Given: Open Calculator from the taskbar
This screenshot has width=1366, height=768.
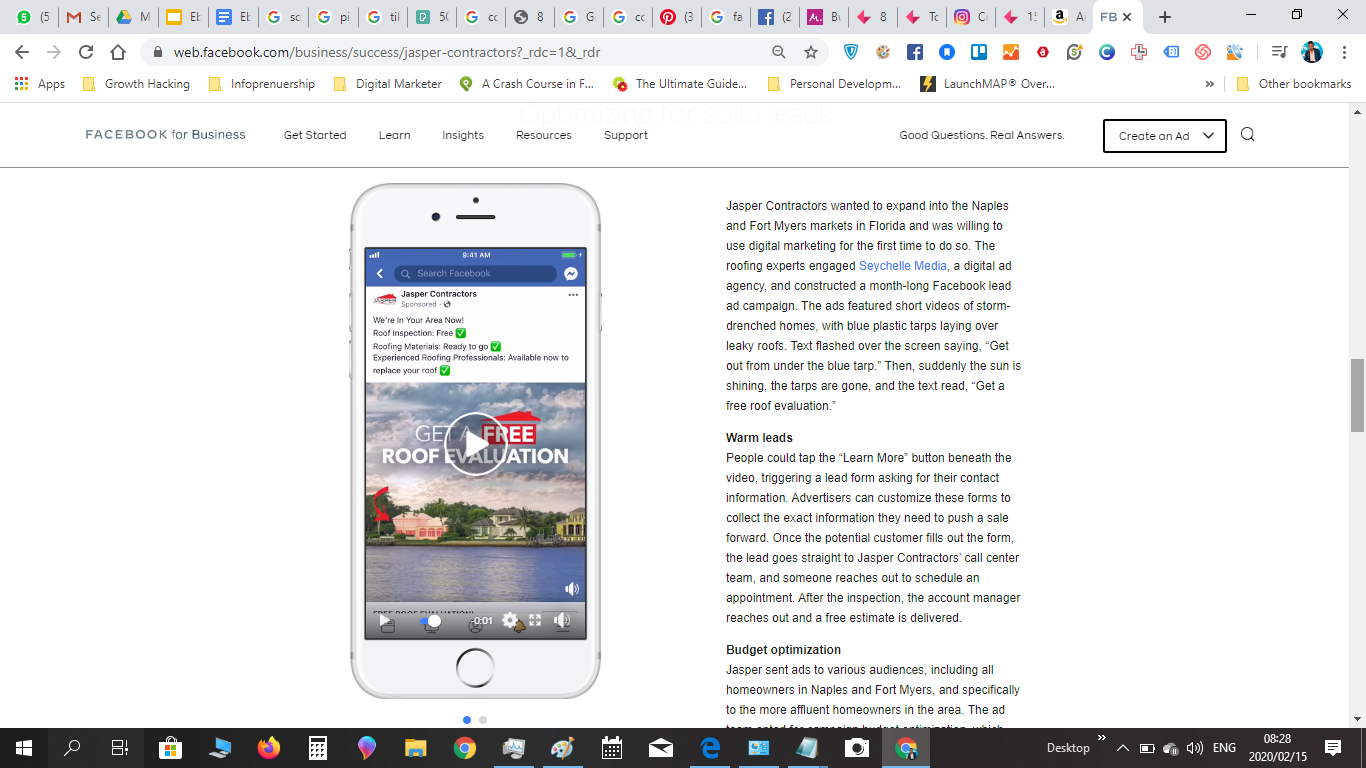Looking at the screenshot, I should click(x=318, y=747).
